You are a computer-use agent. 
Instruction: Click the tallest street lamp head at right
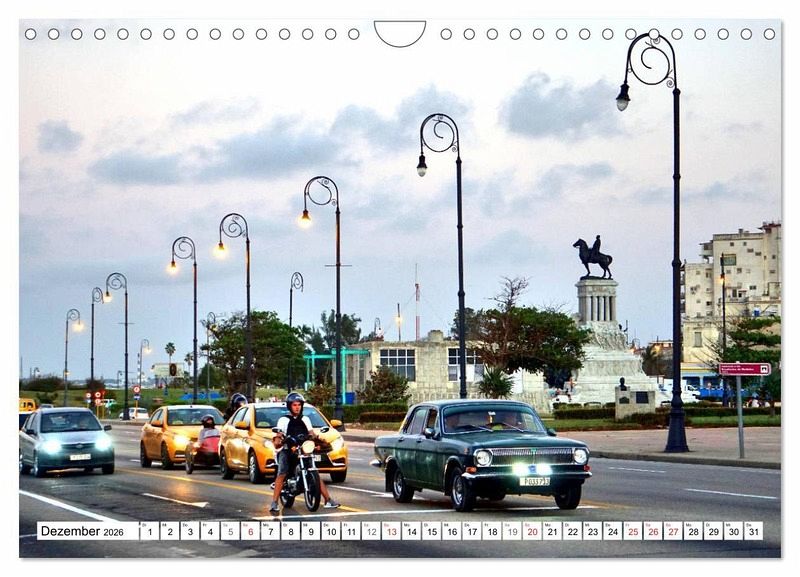click(623, 98)
